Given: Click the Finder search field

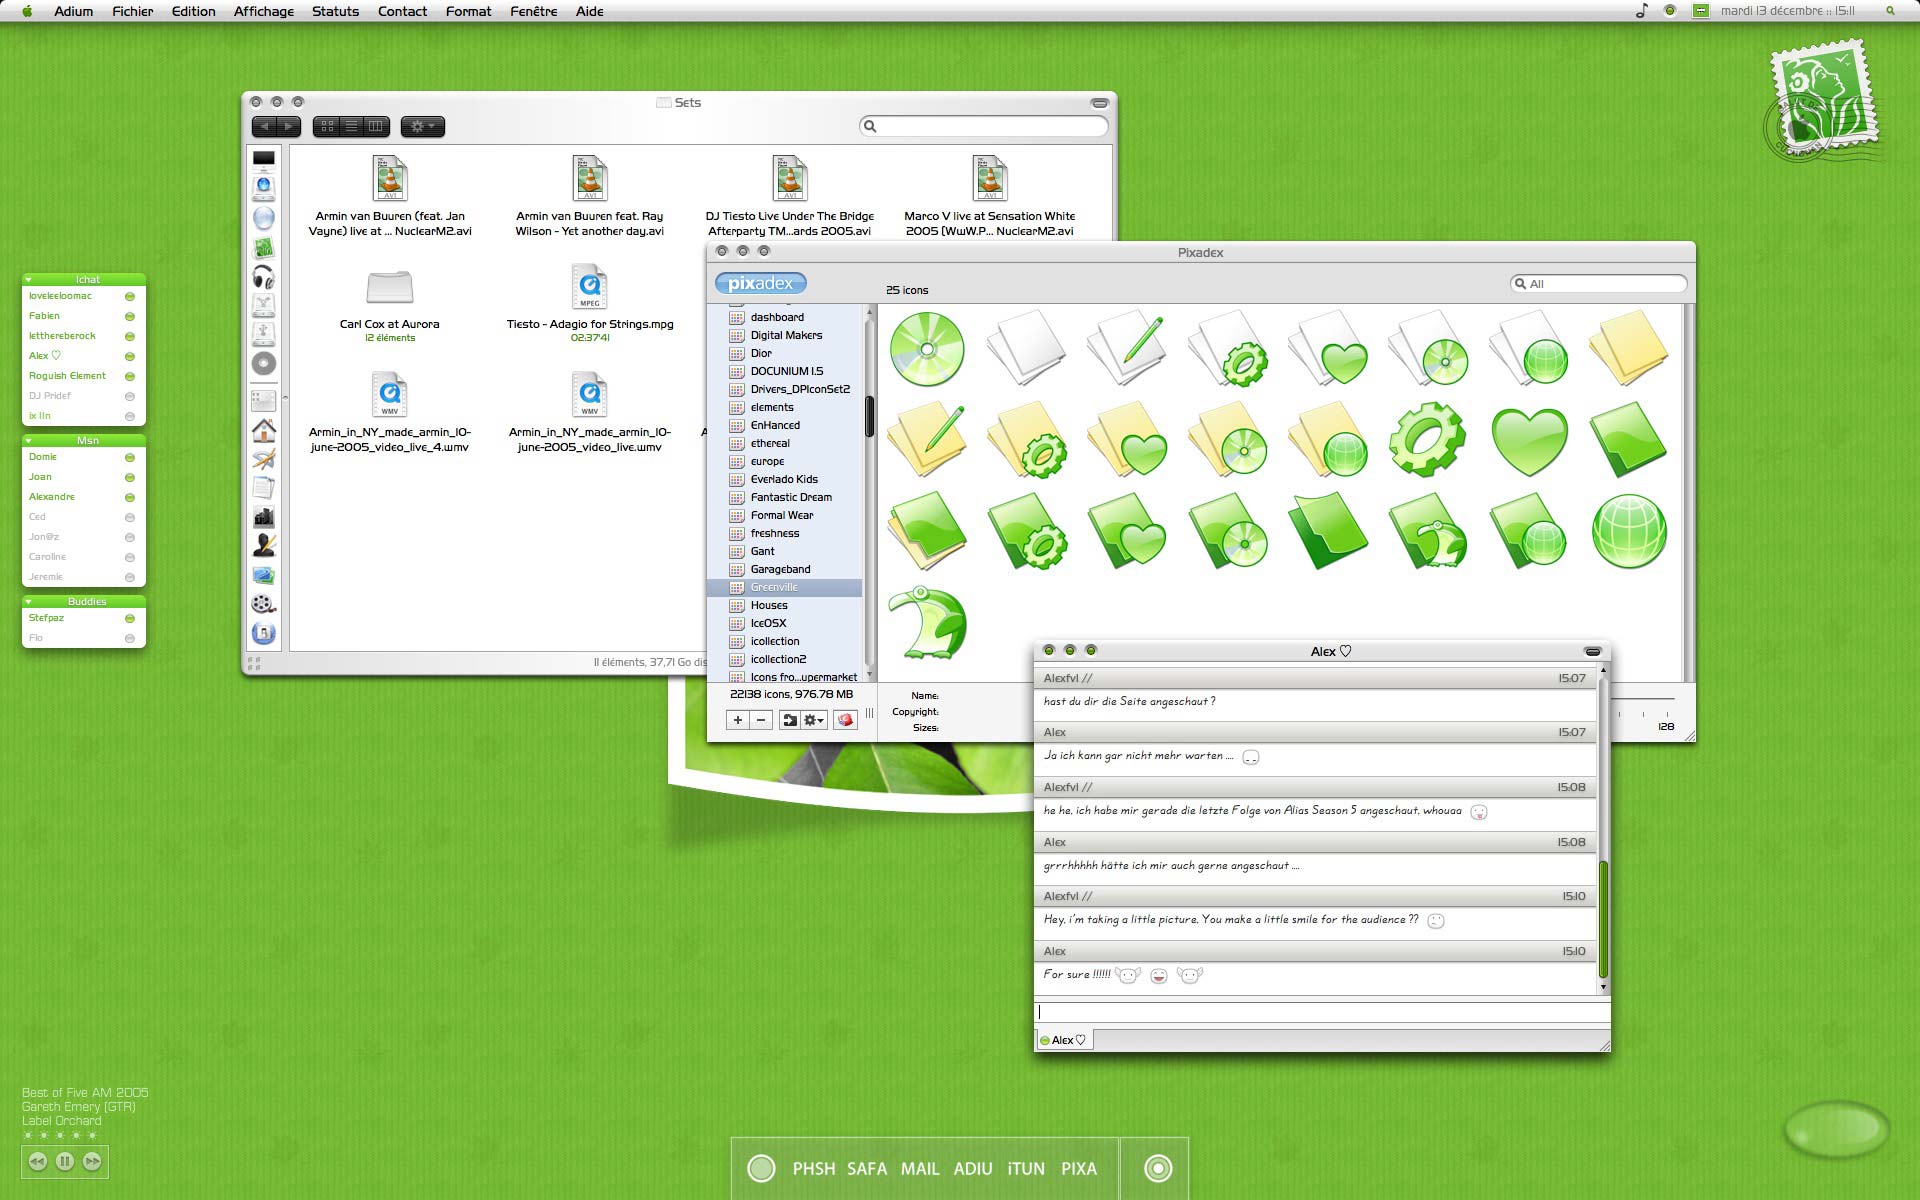Looking at the screenshot, I should pyautogui.click(x=984, y=126).
